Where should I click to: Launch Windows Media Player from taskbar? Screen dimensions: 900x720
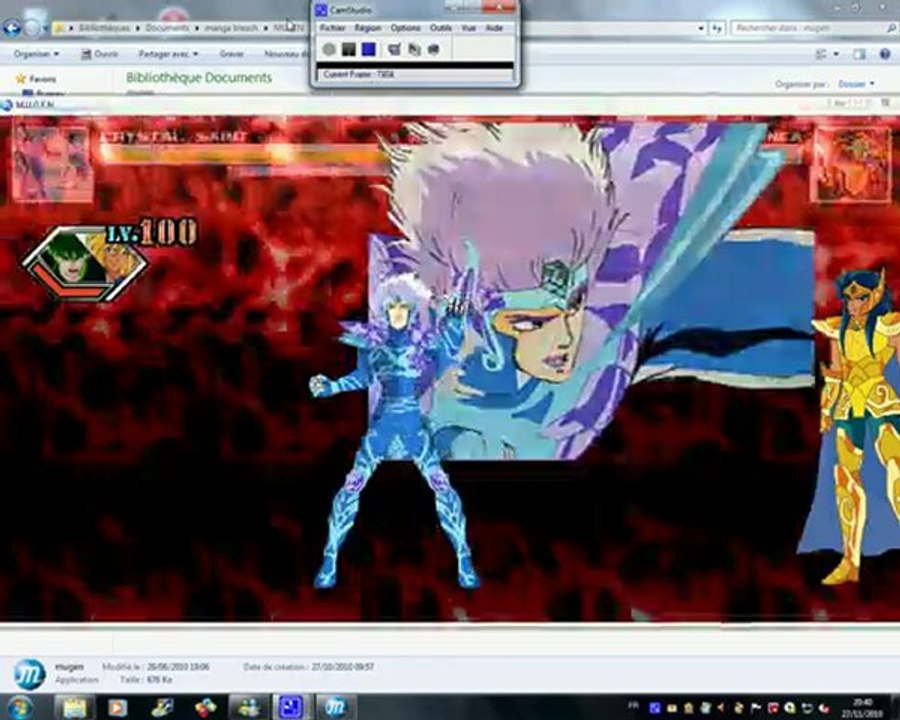click(117, 707)
